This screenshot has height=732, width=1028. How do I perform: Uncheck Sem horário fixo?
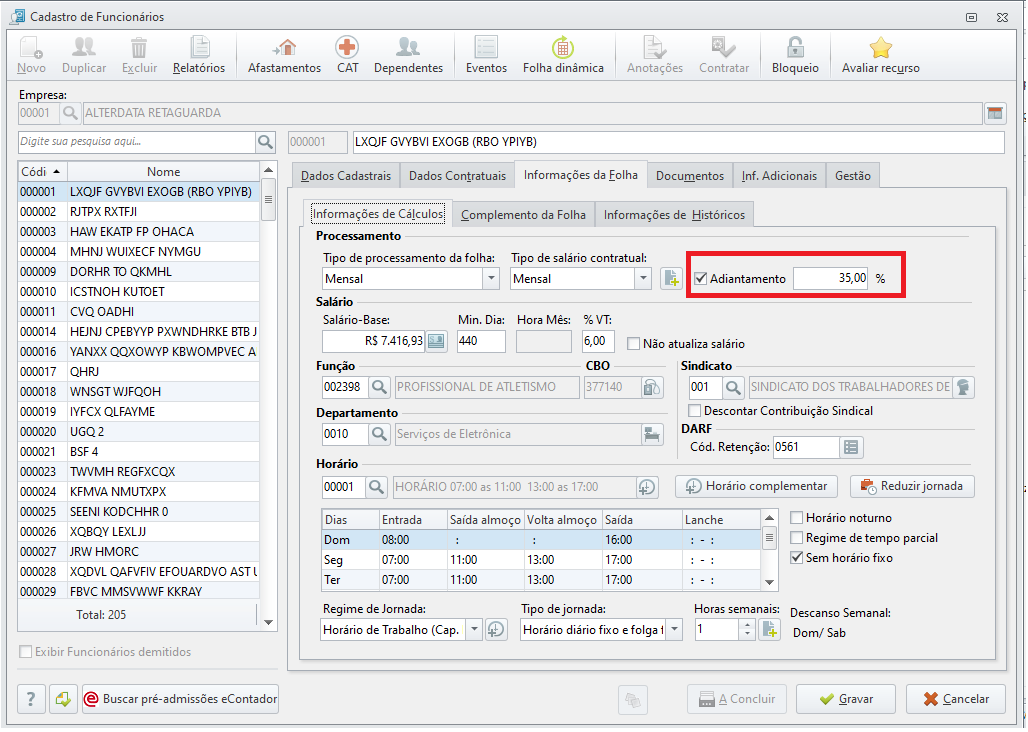tap(797, 558)
